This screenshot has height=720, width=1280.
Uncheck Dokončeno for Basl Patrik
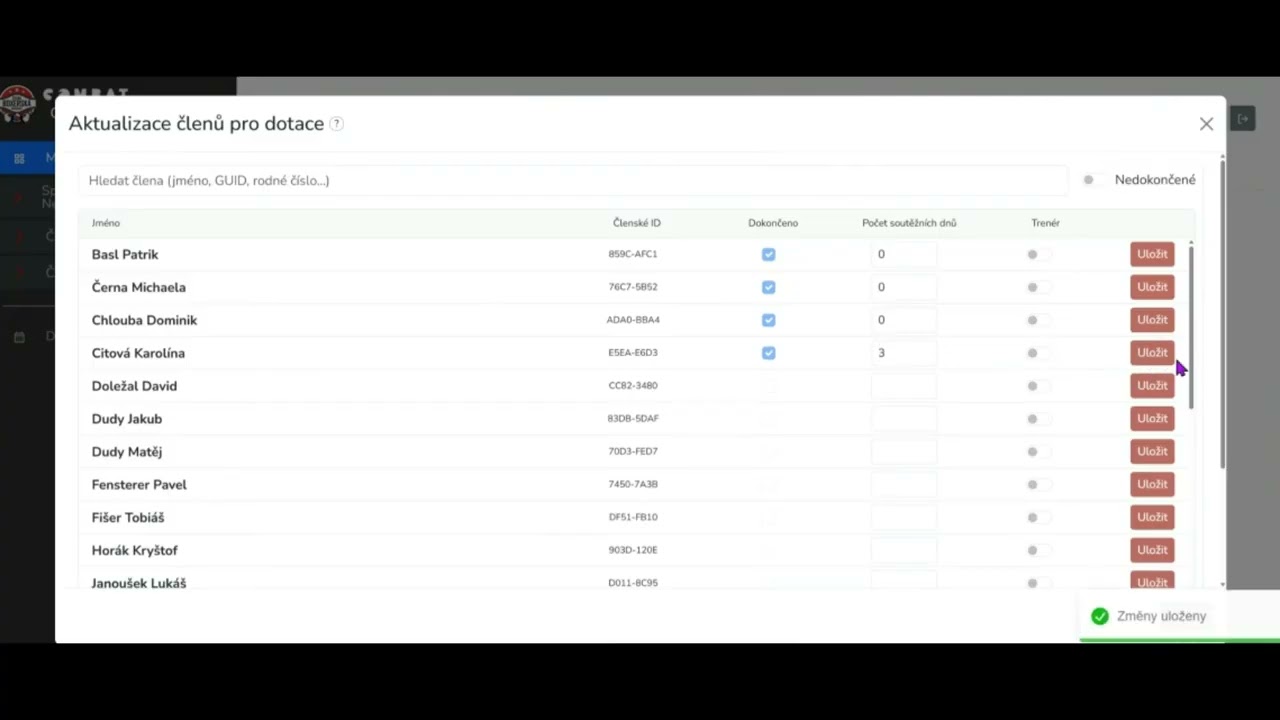768,254
